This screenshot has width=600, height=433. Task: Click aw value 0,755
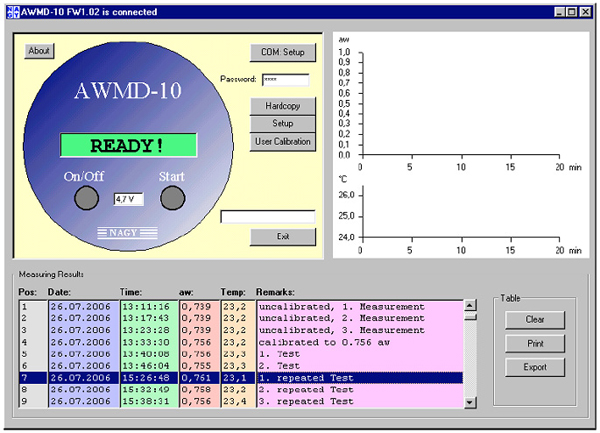(x=196, y=366)
